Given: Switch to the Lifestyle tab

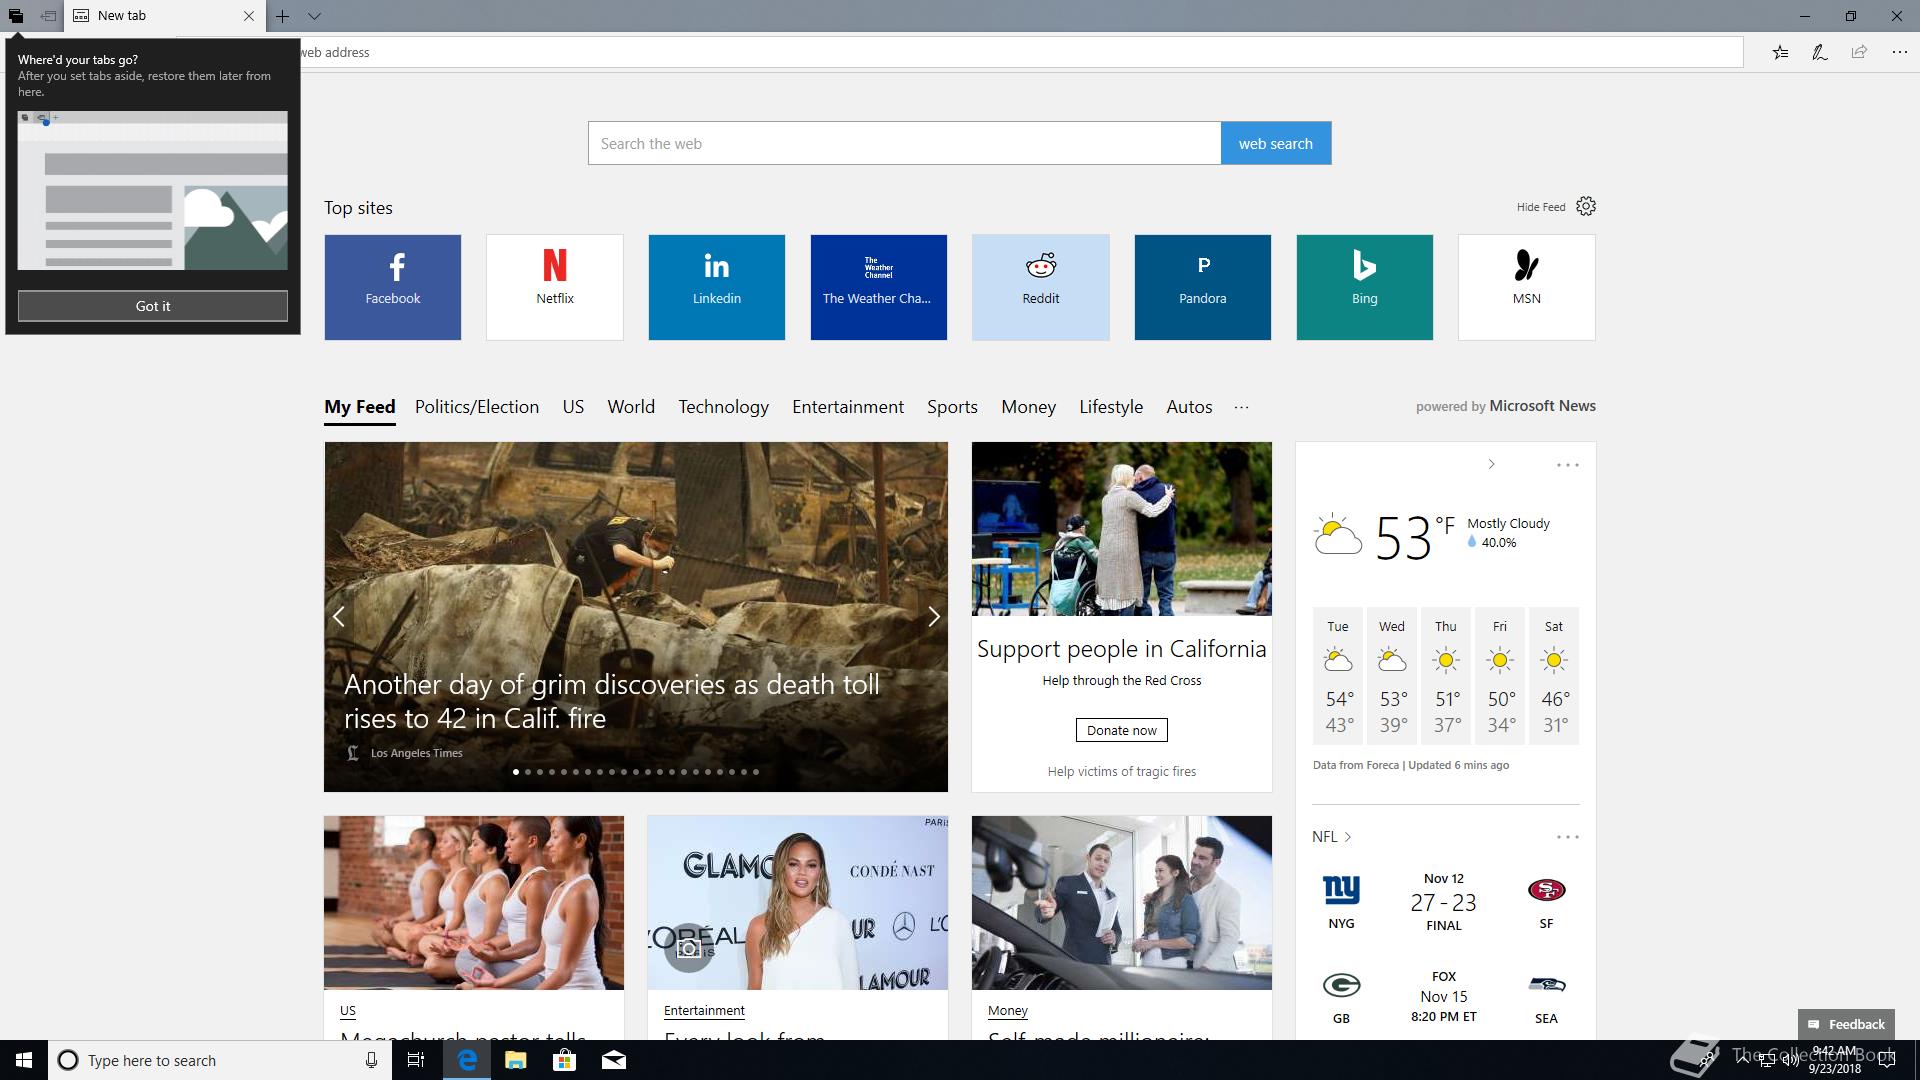Looking at the screenshot, I should (x=1111, y=407).
